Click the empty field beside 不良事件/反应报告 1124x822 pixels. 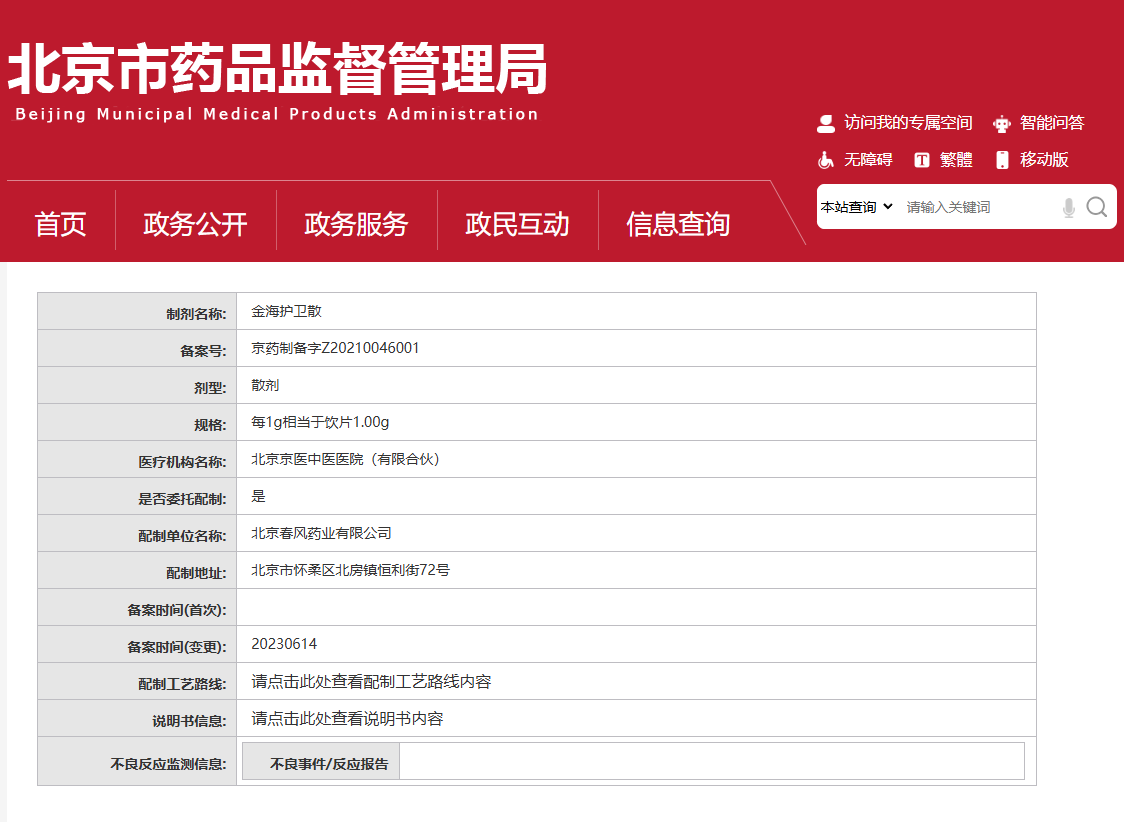pos(711,761)
